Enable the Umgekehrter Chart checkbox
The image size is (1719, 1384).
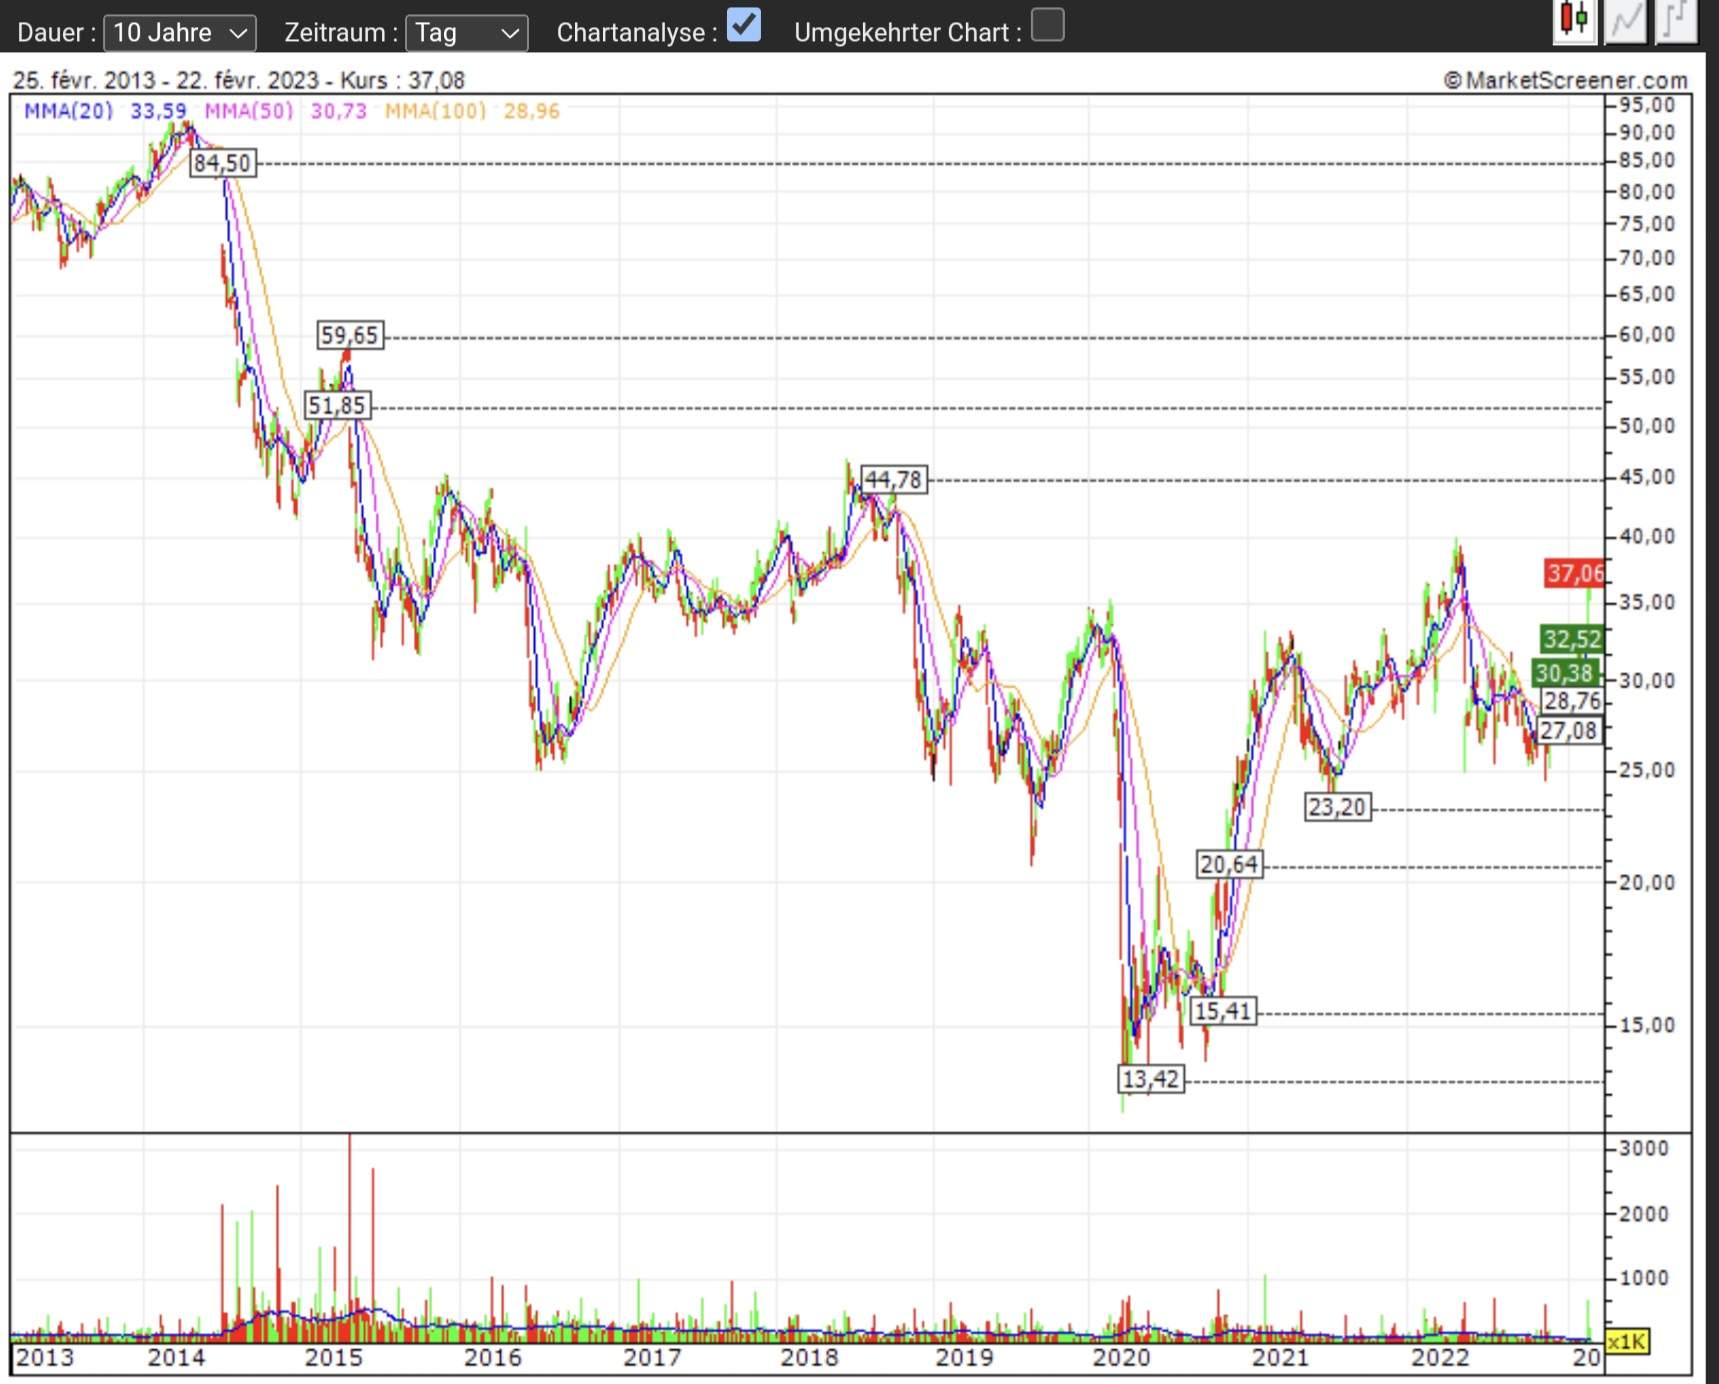1046,27
